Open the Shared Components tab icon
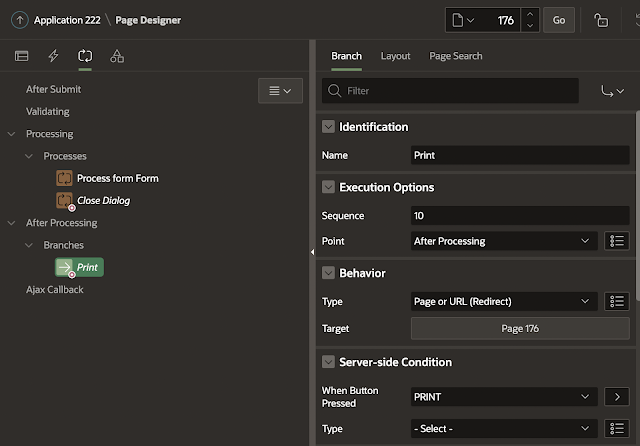Image resolution: width=640 pixels, height=446 pixels. pyautogui.click(x=117, y=56)
